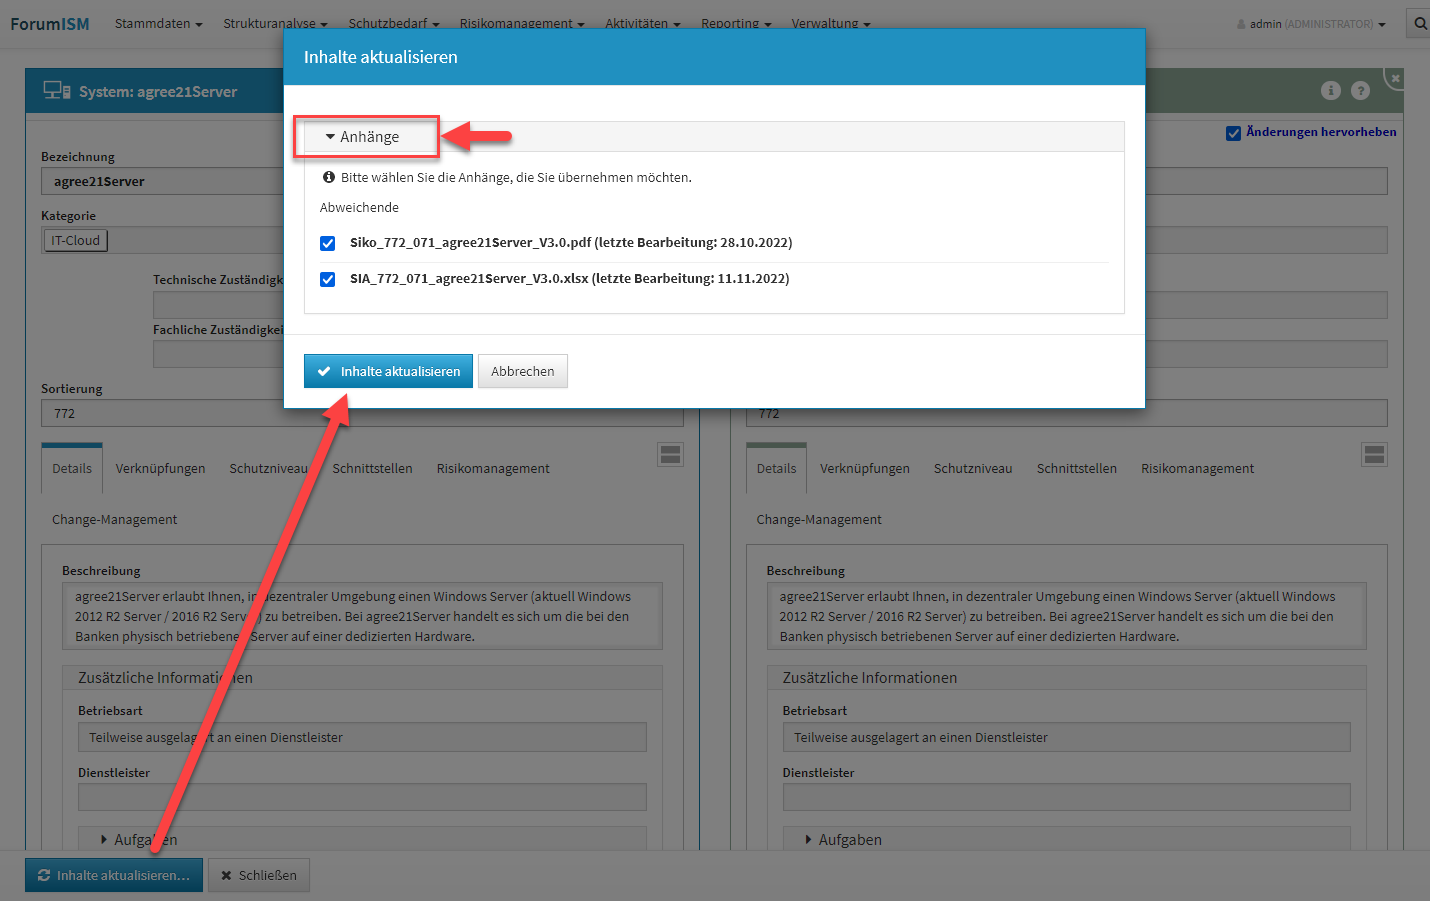The image size is (1430, 901).
Task: Click the 'Zusätzliche Informationen' heading in the right panel
Action: [x=870, y=678]
